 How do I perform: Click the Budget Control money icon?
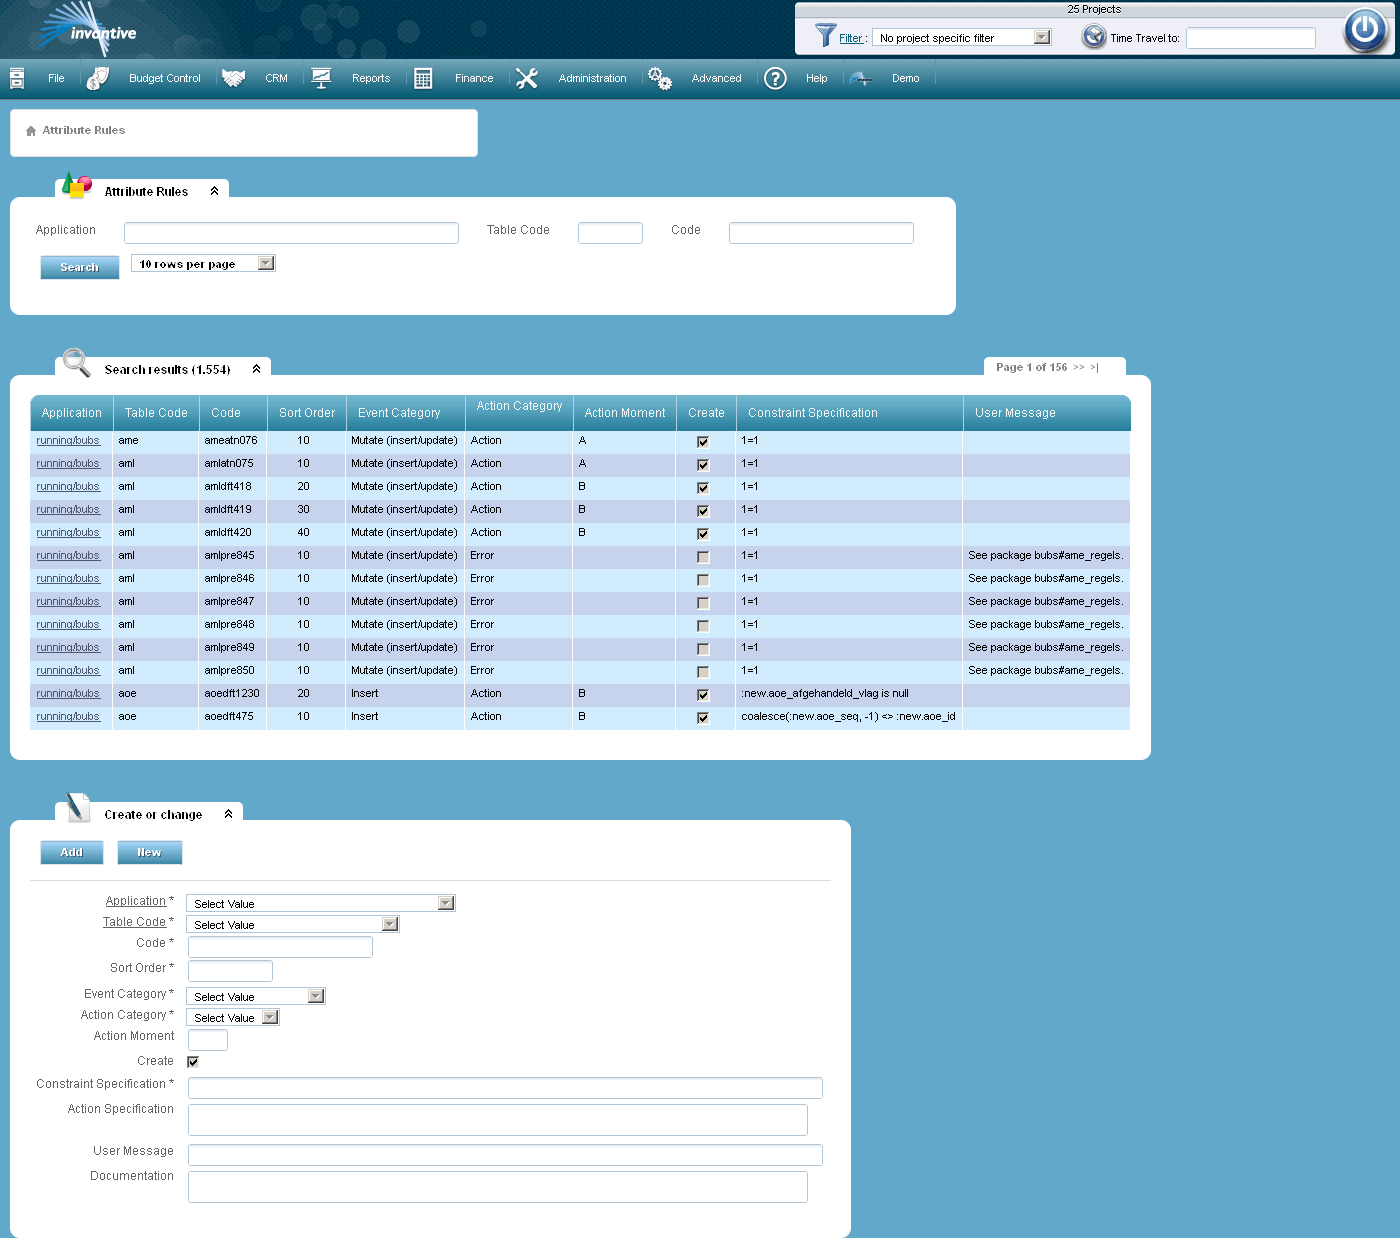click(x=98, y=78)
